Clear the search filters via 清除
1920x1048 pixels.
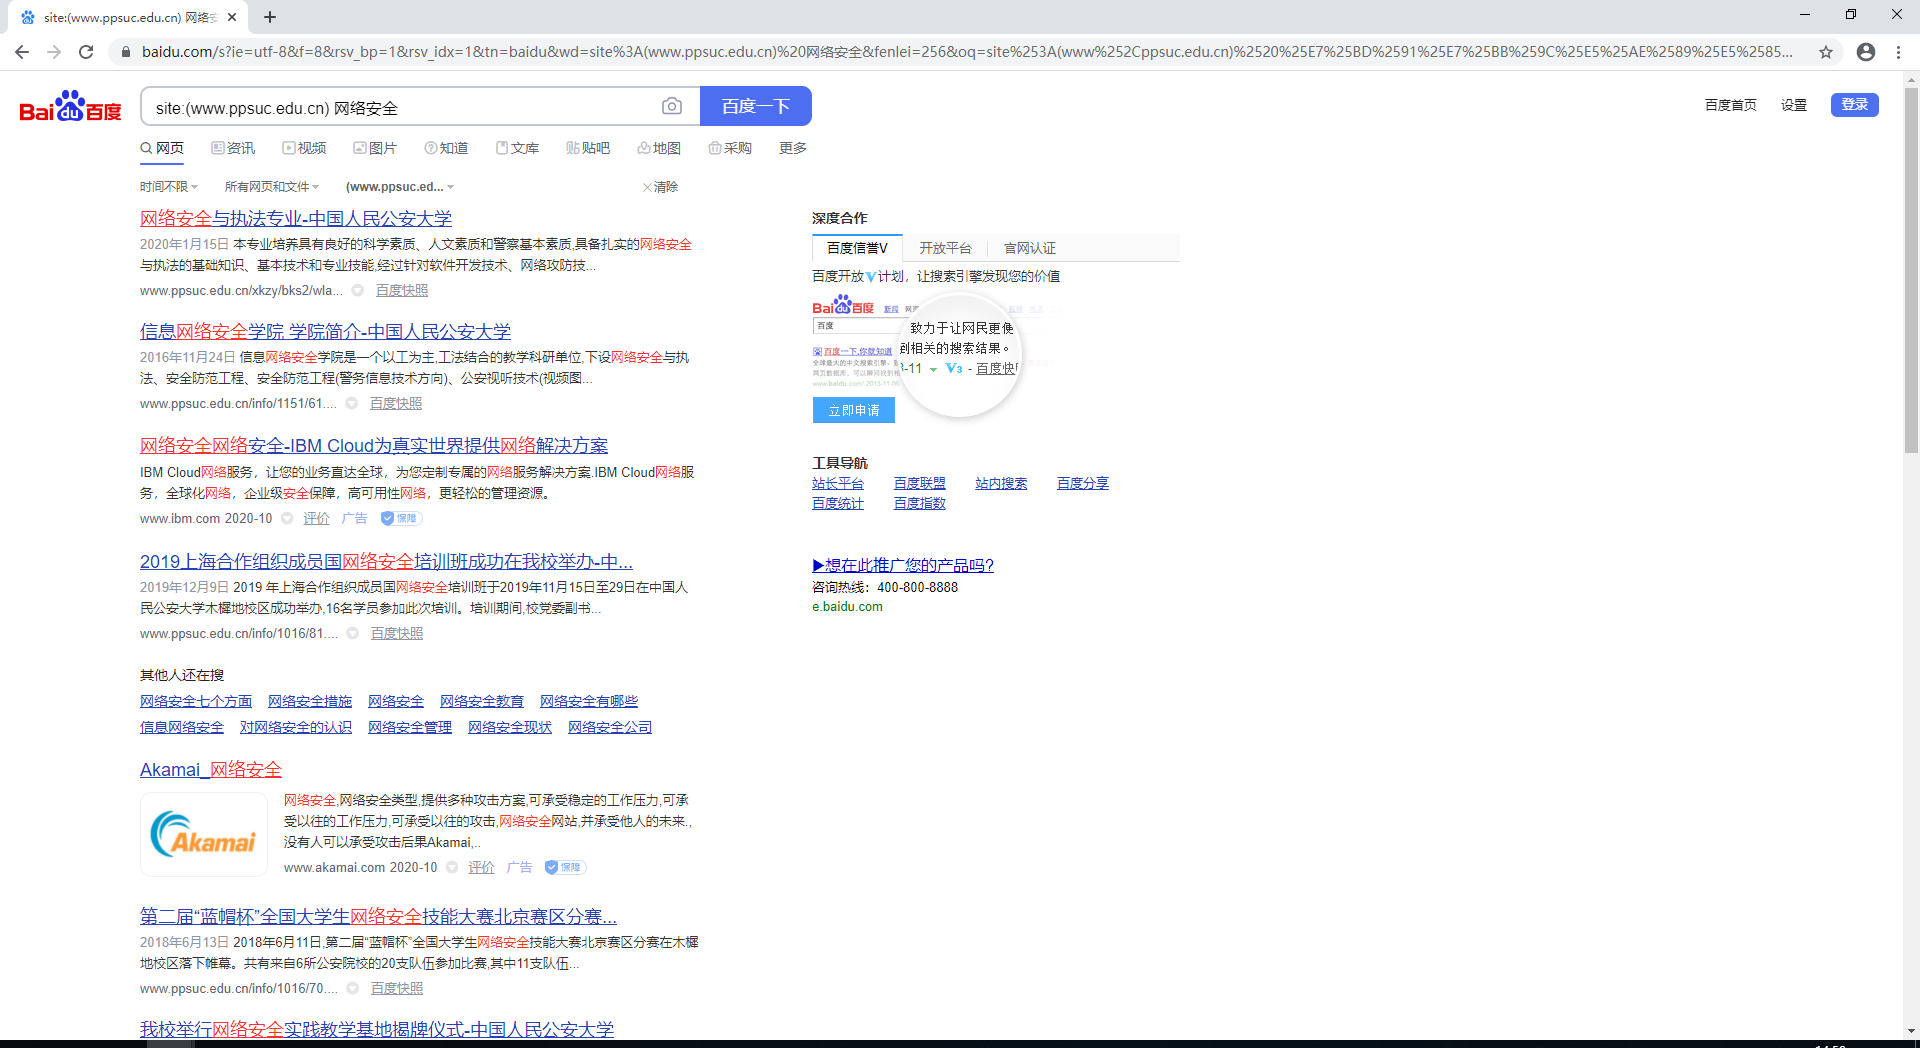point(660,187)
